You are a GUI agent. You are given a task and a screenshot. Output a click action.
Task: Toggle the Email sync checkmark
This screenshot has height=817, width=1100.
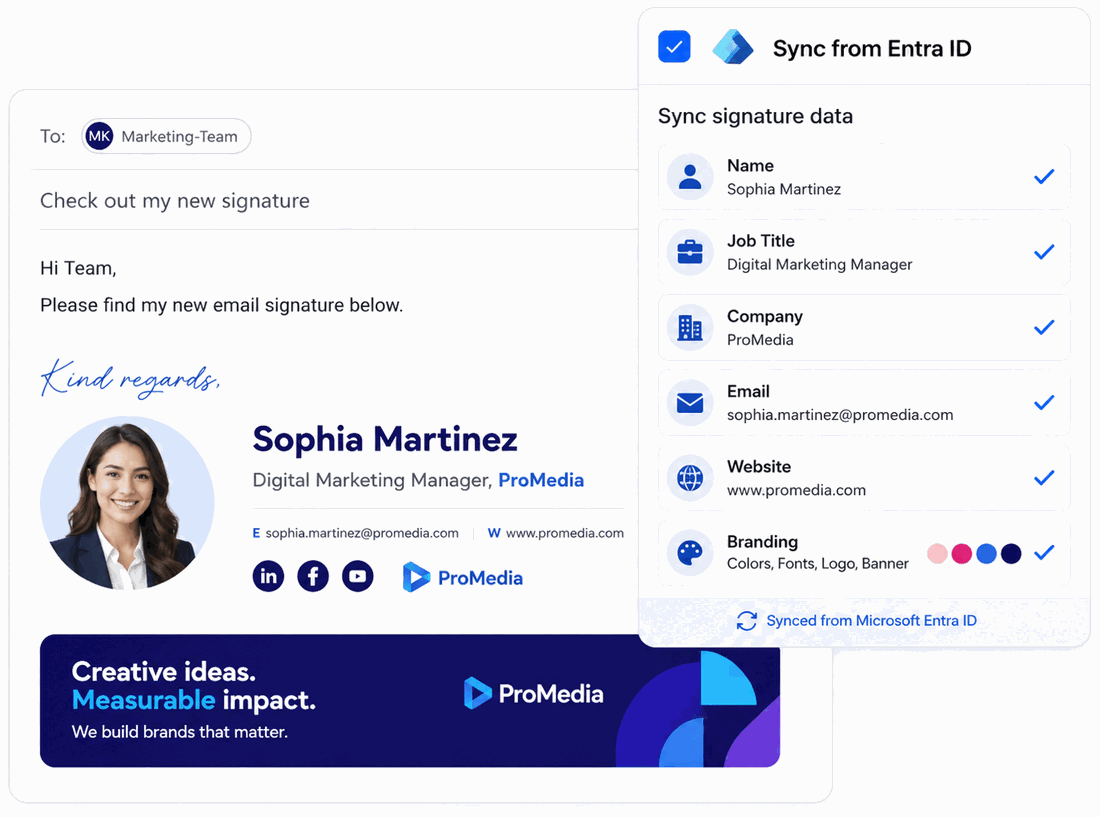1044,403
